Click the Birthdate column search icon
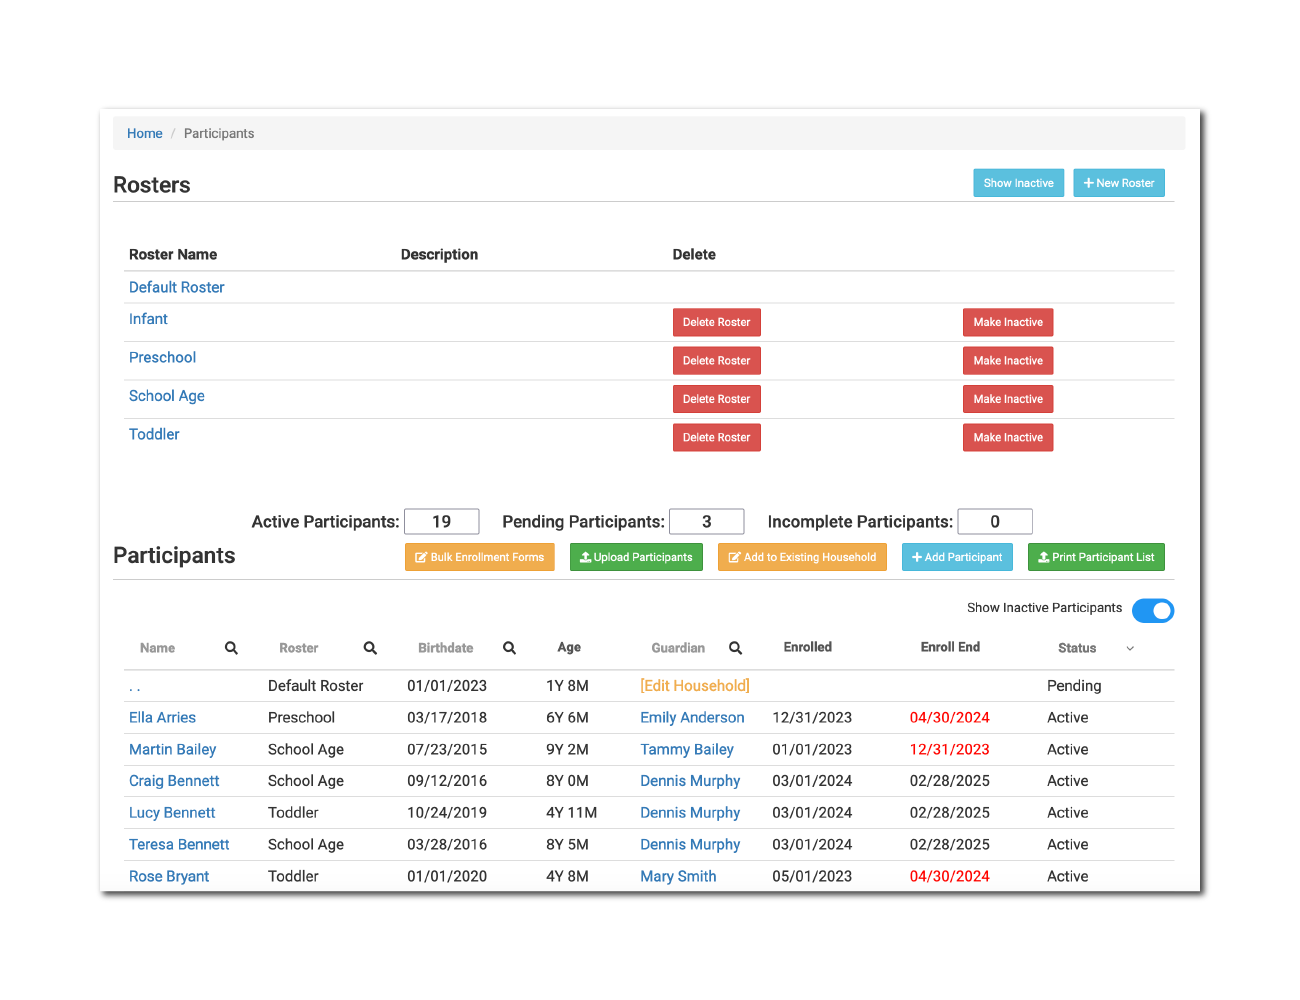The image size is (1300, 1000). 509,648
